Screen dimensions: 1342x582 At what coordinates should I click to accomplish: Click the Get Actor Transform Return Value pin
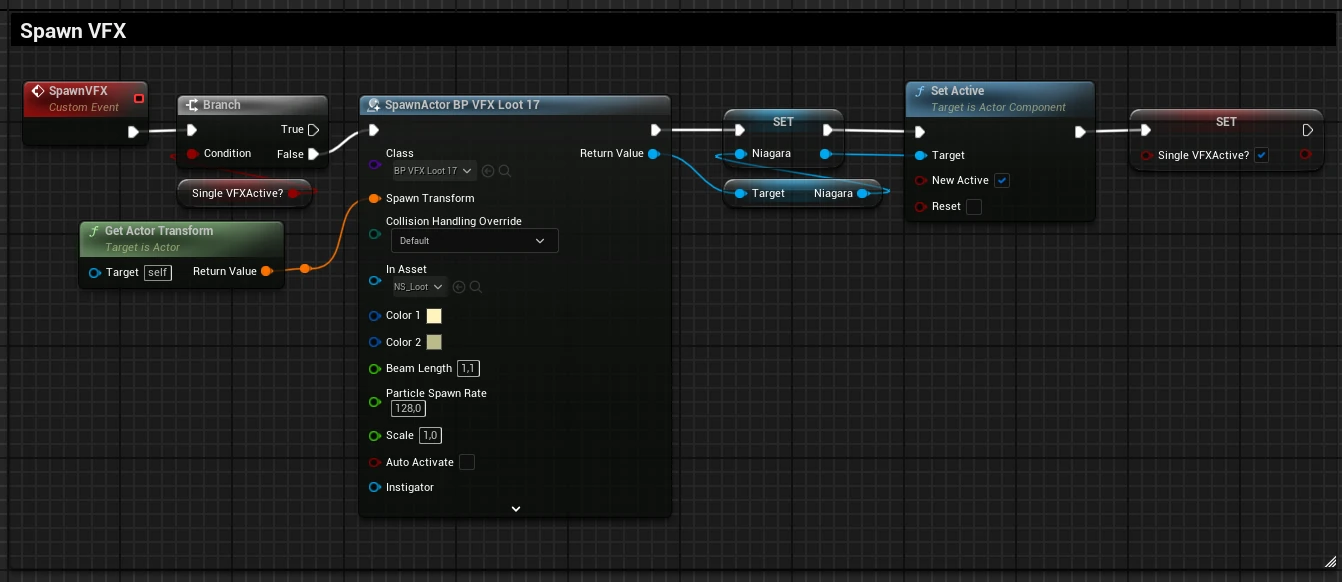[267, 271]
